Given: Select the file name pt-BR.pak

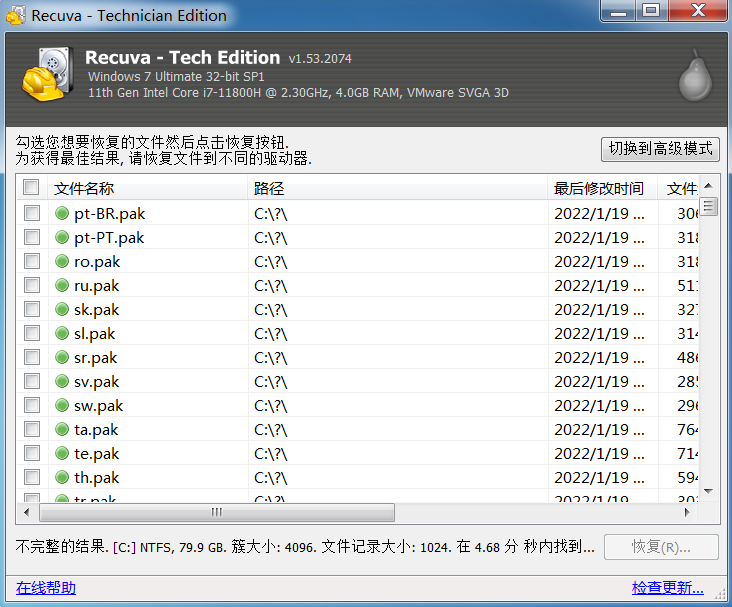Looking at the screenshot, I should click(110, 214).
